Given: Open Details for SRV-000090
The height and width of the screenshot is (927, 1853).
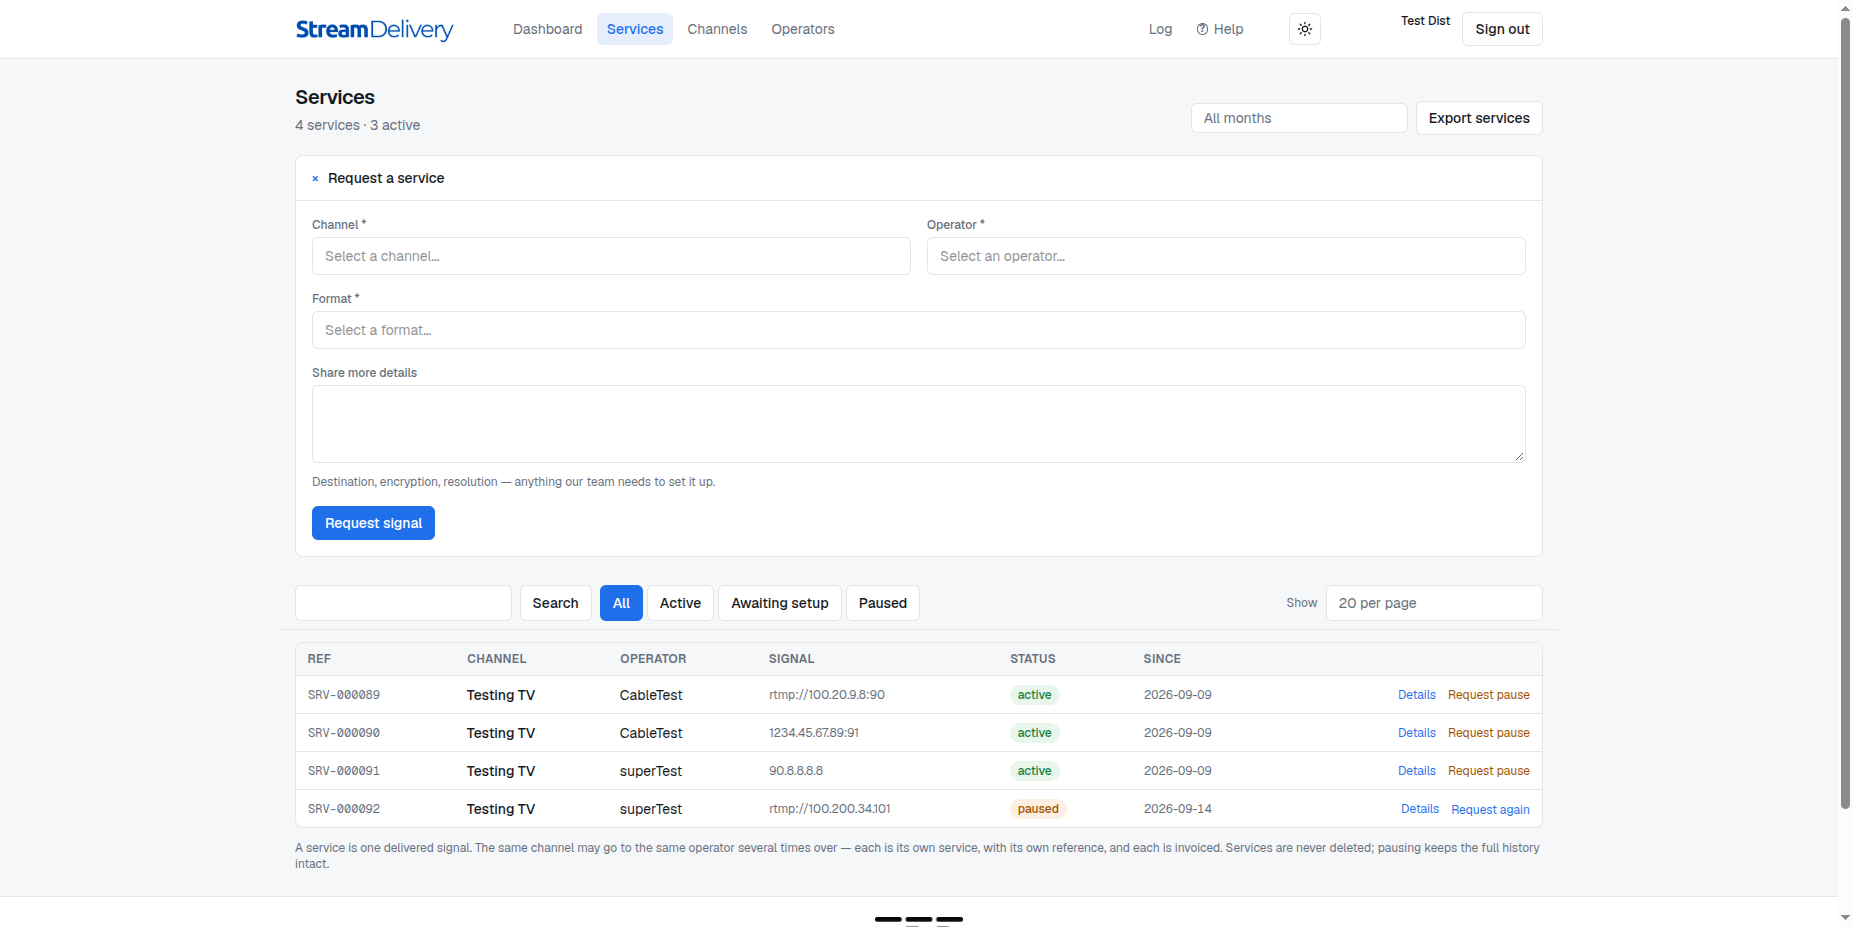Looking at the screenshot, I should tap(1416, 733).
